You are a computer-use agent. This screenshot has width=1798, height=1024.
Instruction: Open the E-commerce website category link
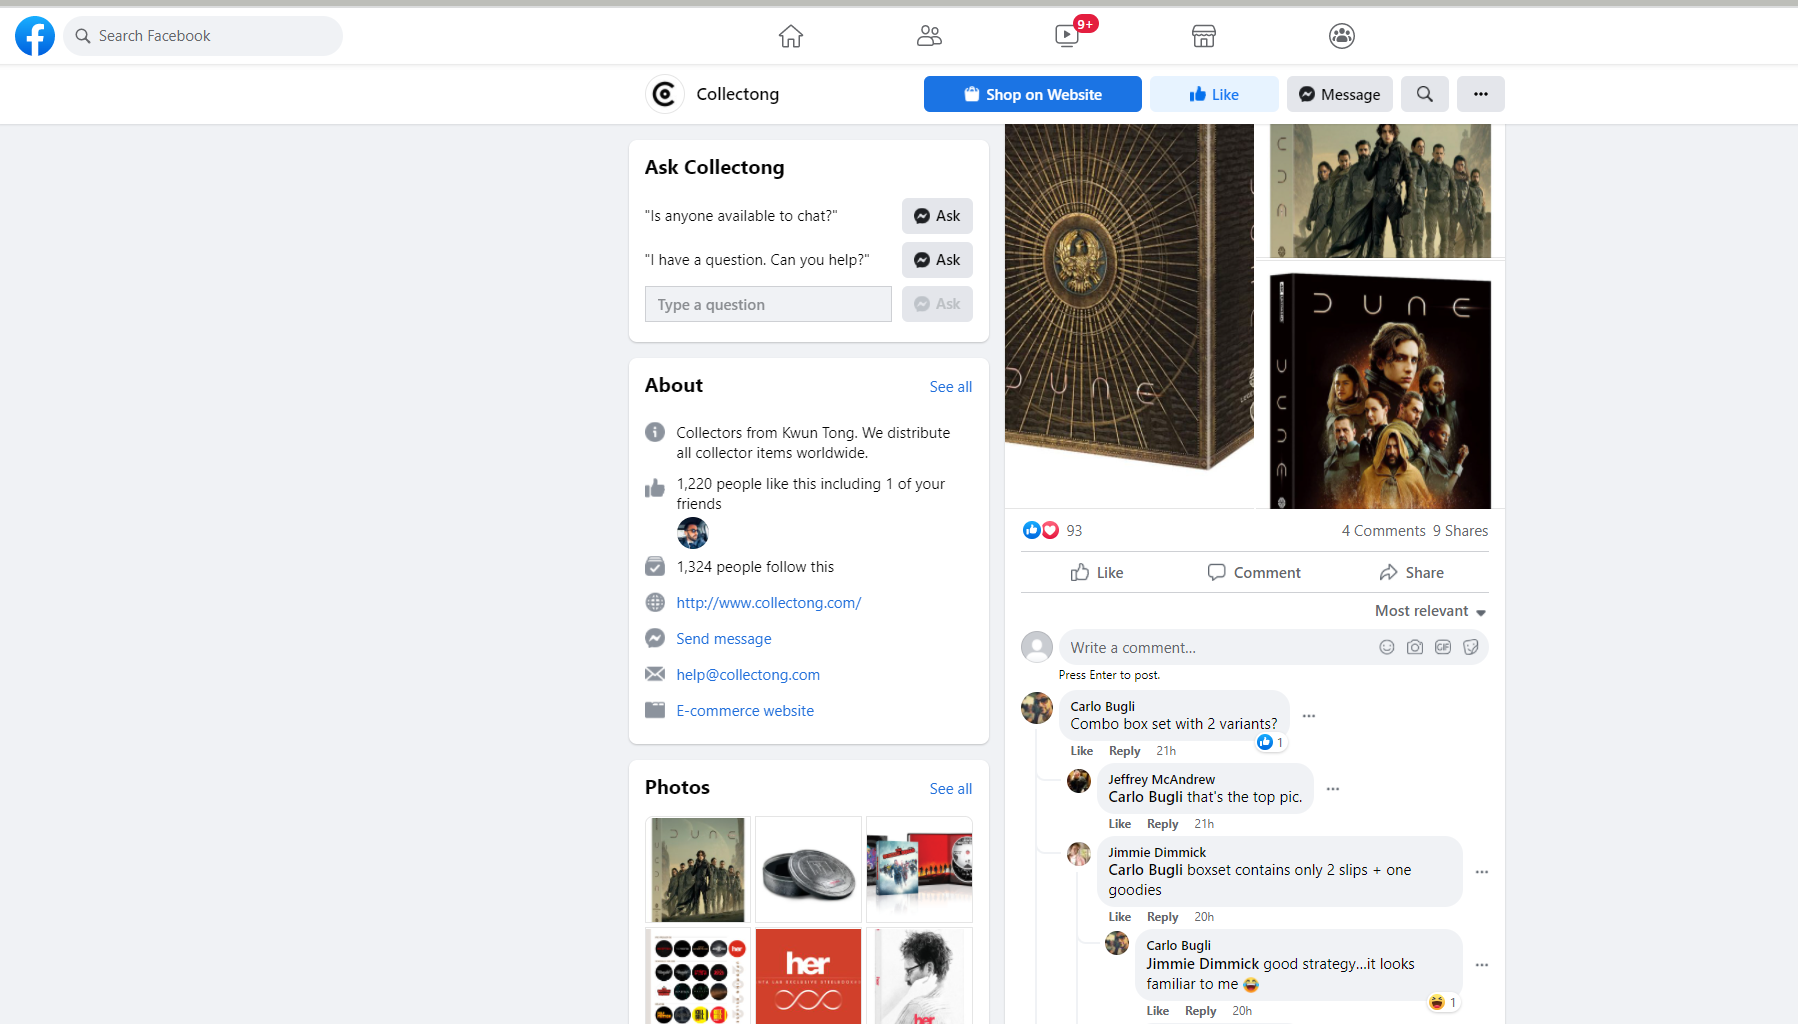tap(745, 711)
